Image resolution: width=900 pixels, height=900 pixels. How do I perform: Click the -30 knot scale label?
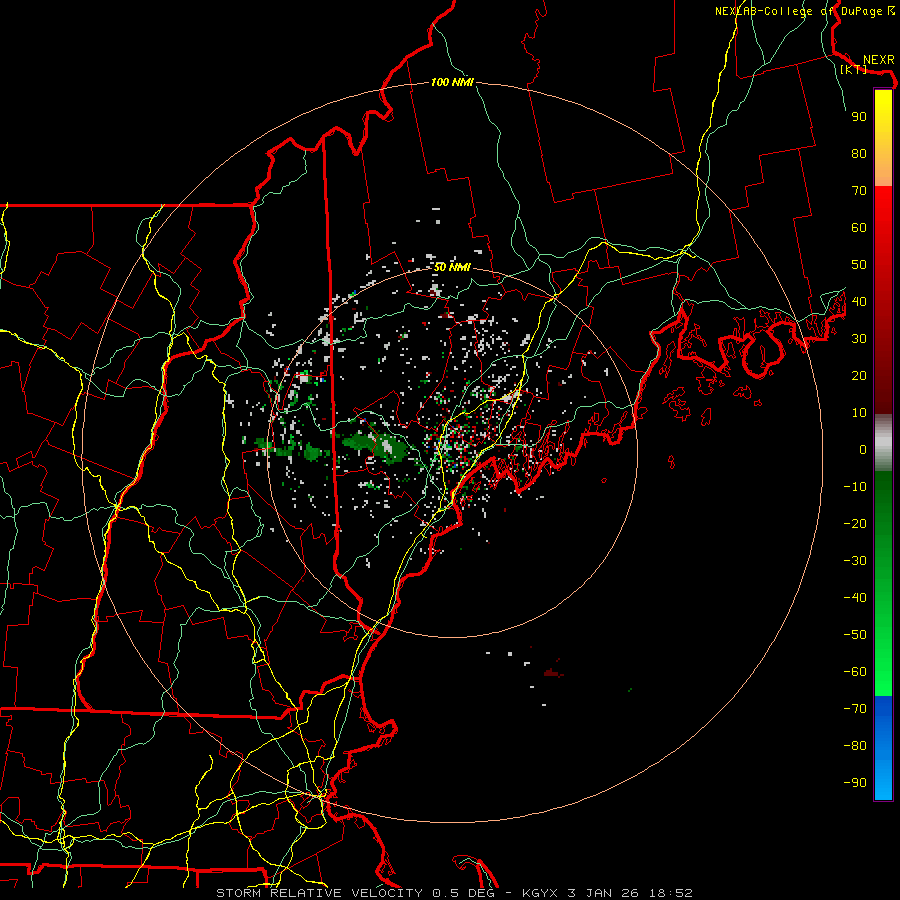pyautogui.click(x=855, y=561)
